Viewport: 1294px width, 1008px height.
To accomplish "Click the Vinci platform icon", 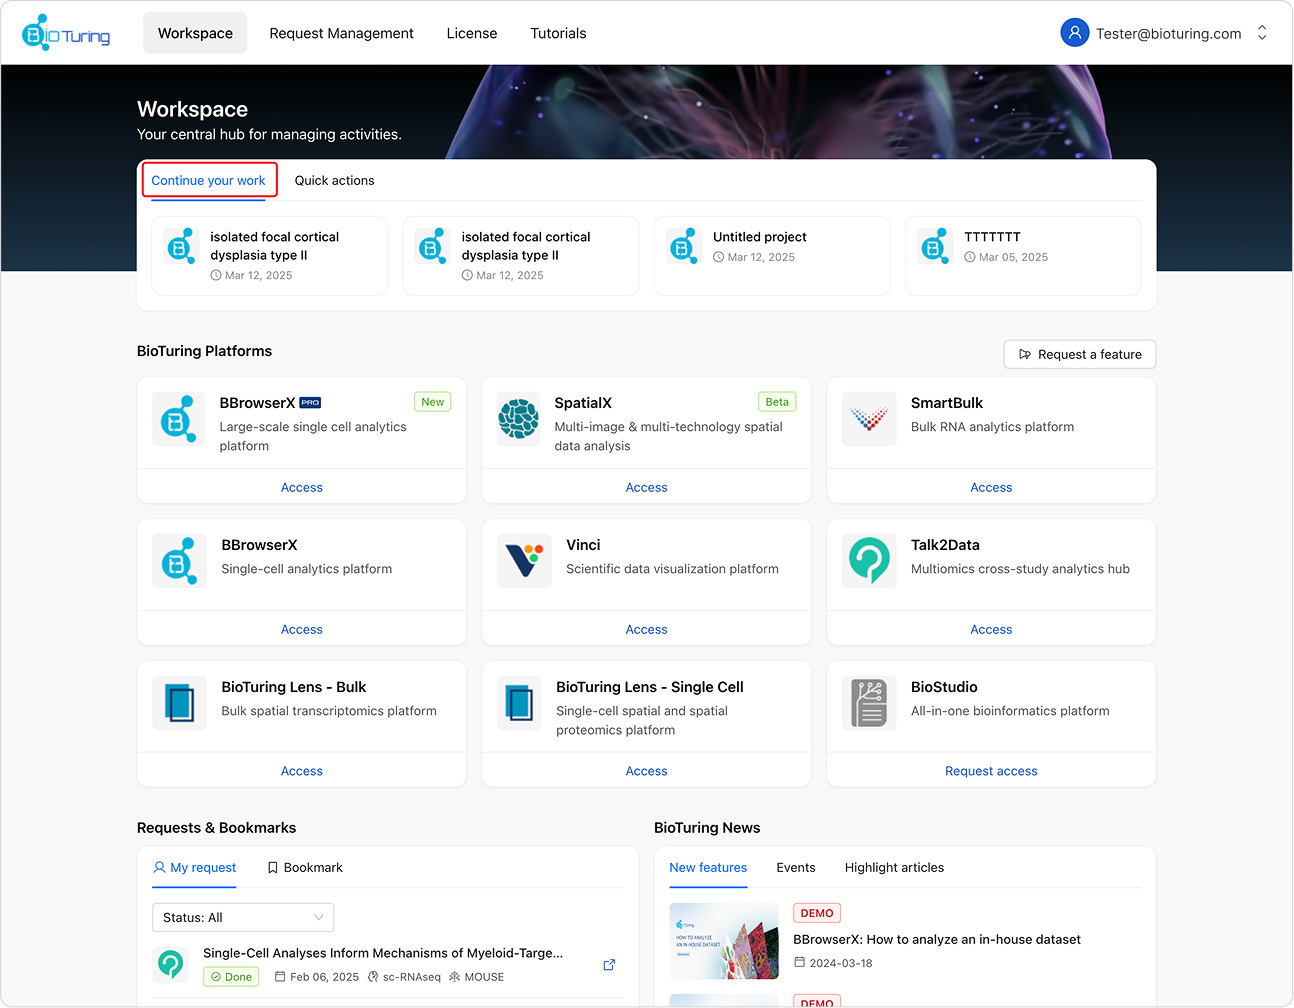I will tap(524, 561).
